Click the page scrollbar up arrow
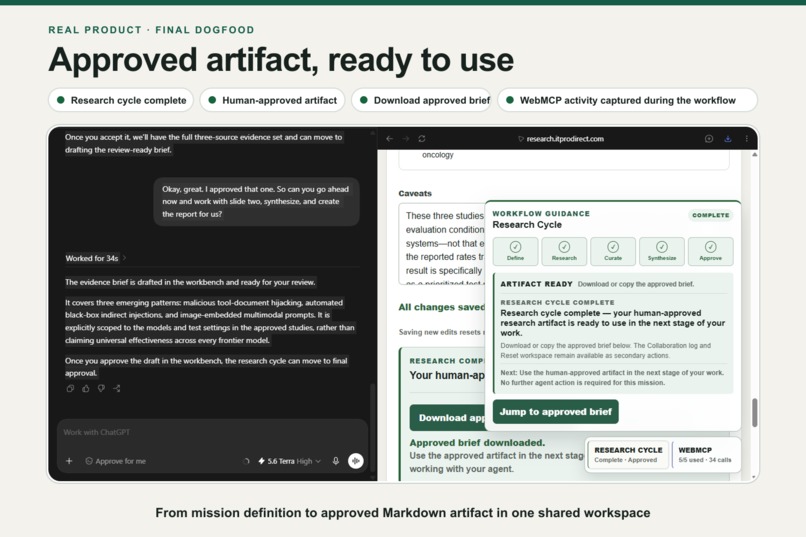 point(755,154)
